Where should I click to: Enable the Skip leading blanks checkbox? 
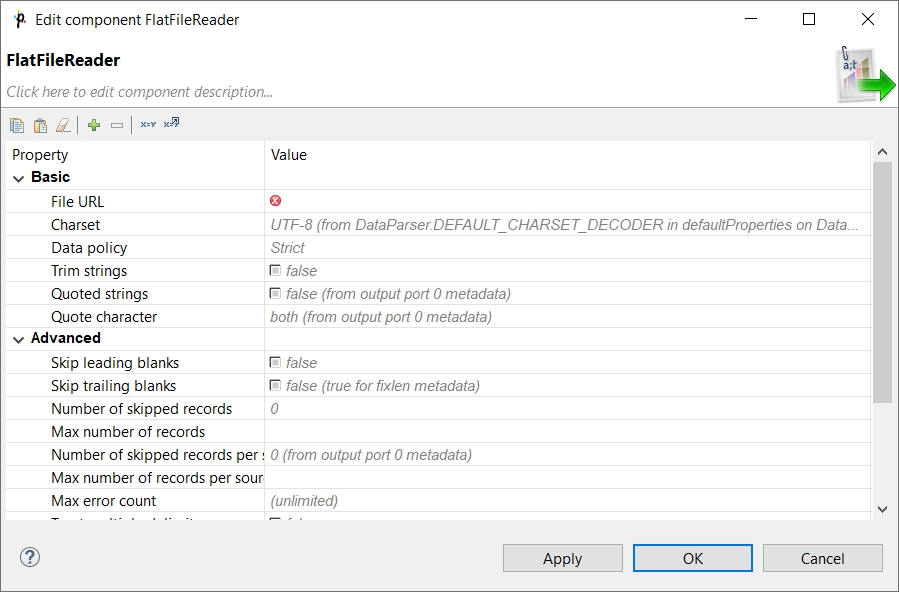click(x=275, y=362)
